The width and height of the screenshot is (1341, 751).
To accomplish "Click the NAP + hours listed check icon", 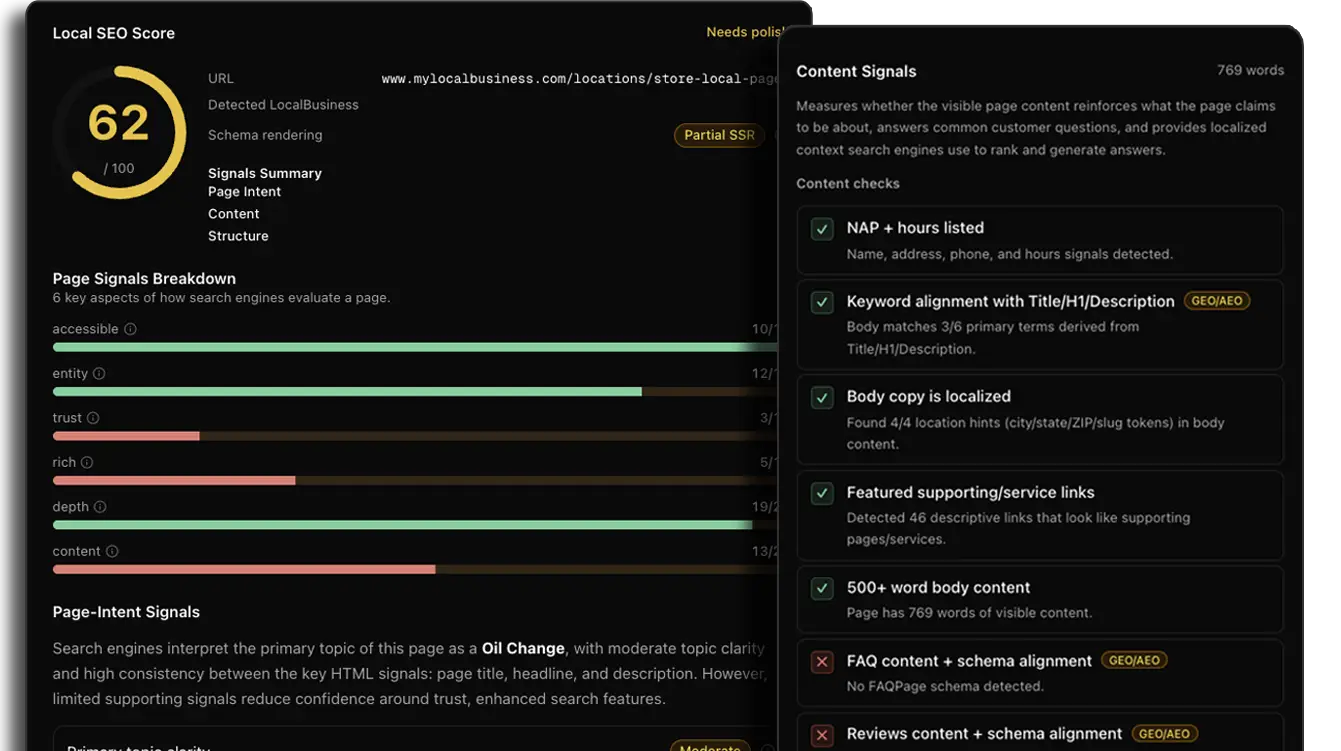I will [822, 229].
